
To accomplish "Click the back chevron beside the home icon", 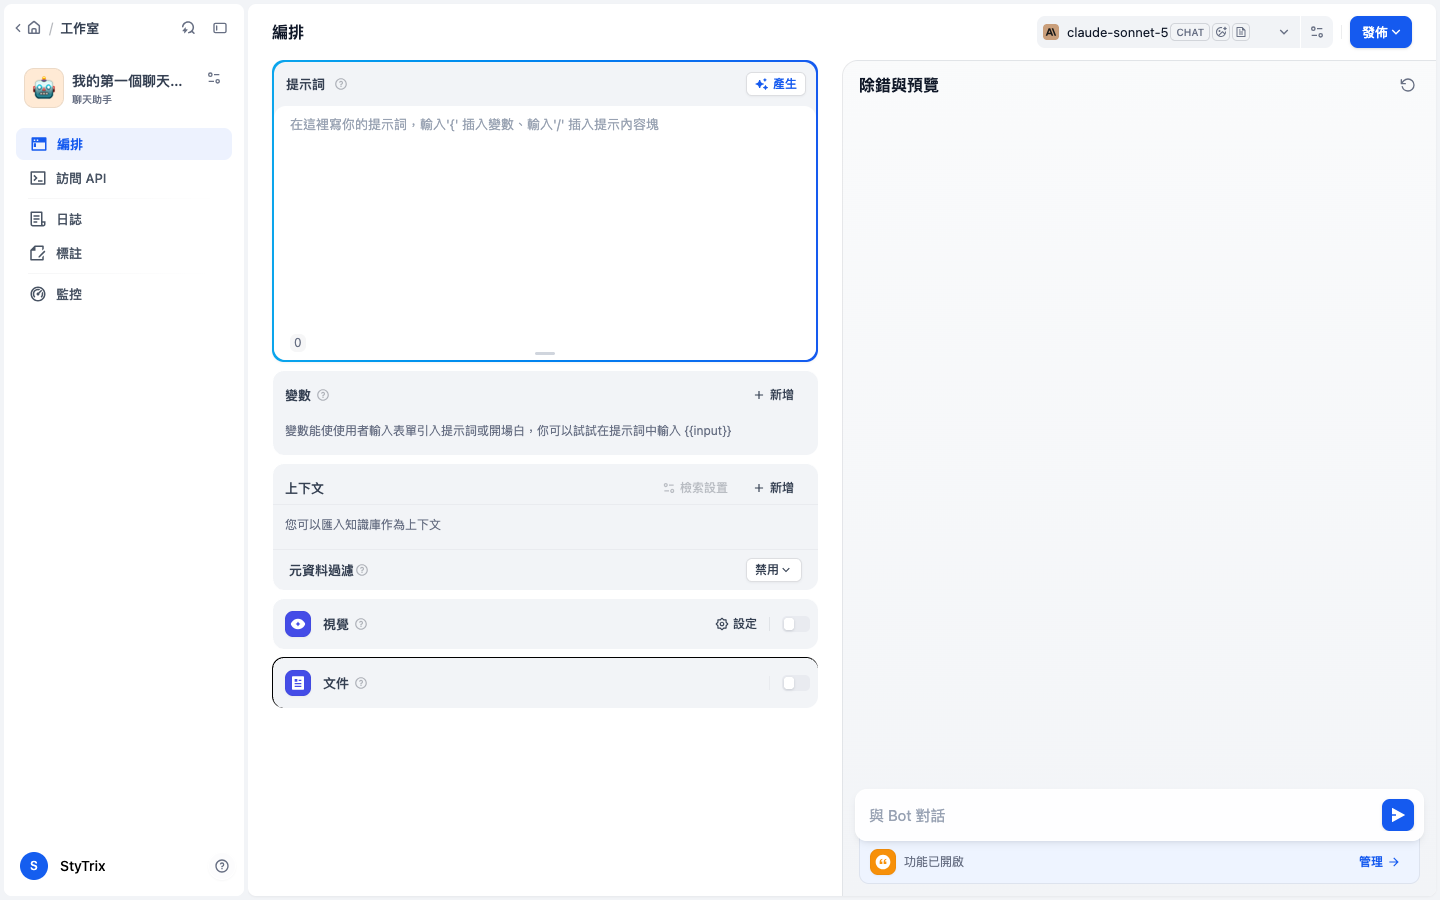I will (x=18, y=28).
